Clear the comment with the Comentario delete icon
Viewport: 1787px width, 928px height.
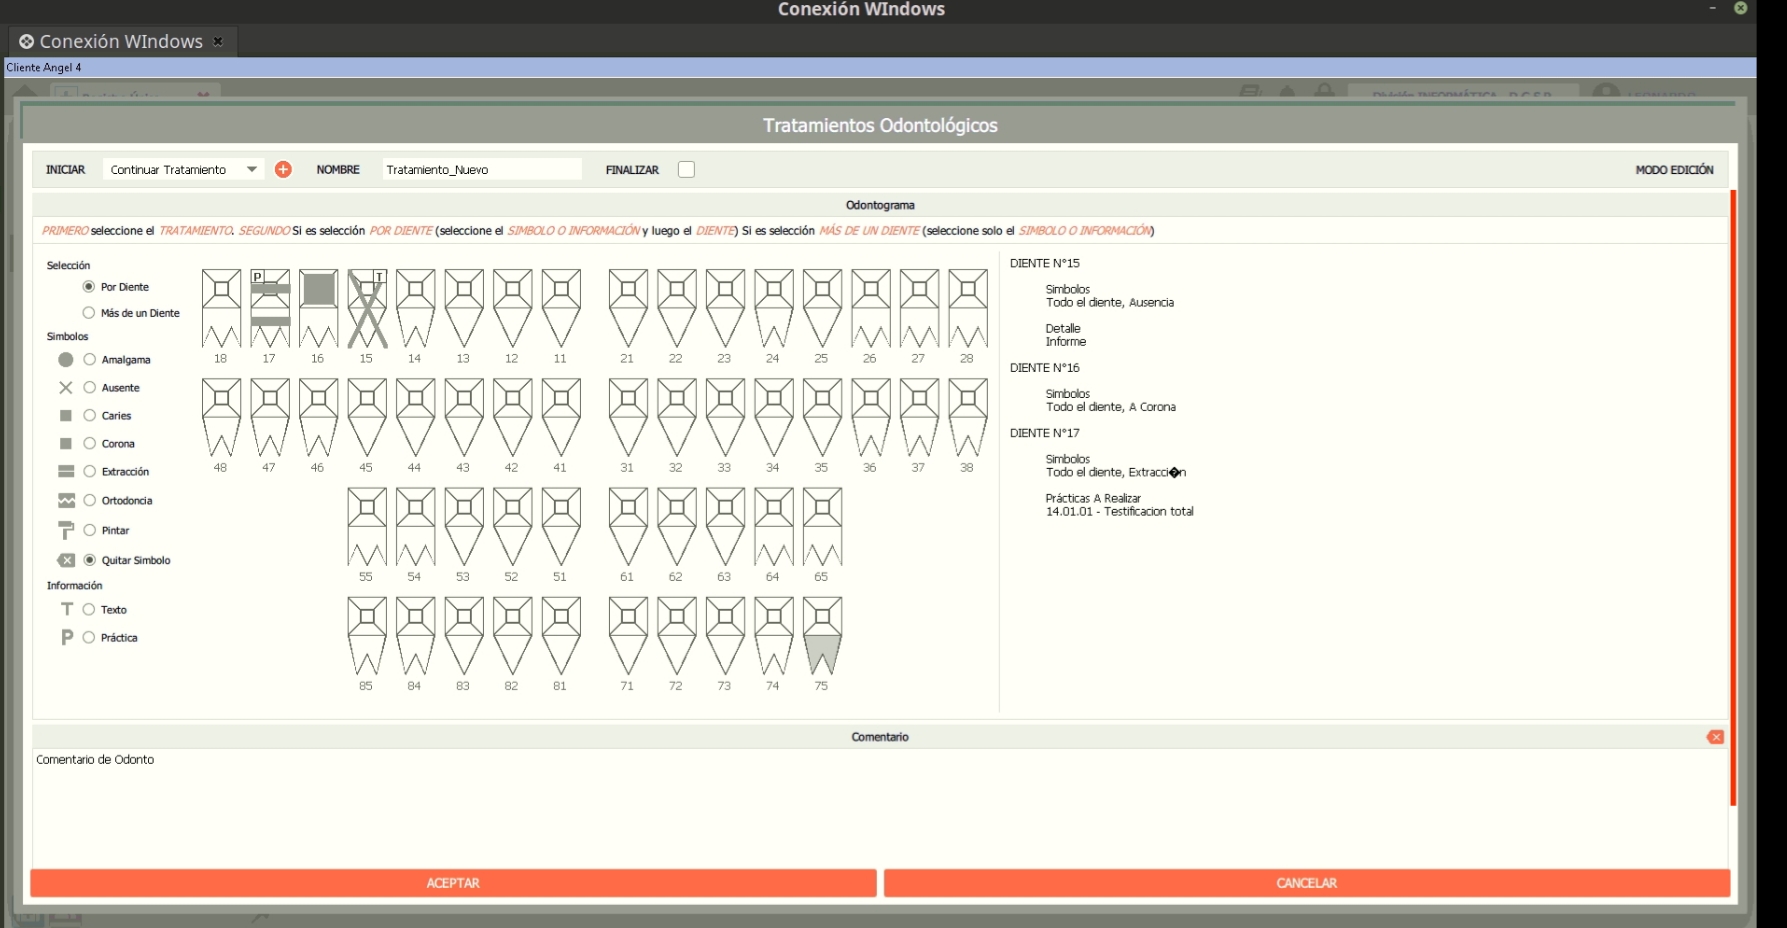coord(1715,737)
